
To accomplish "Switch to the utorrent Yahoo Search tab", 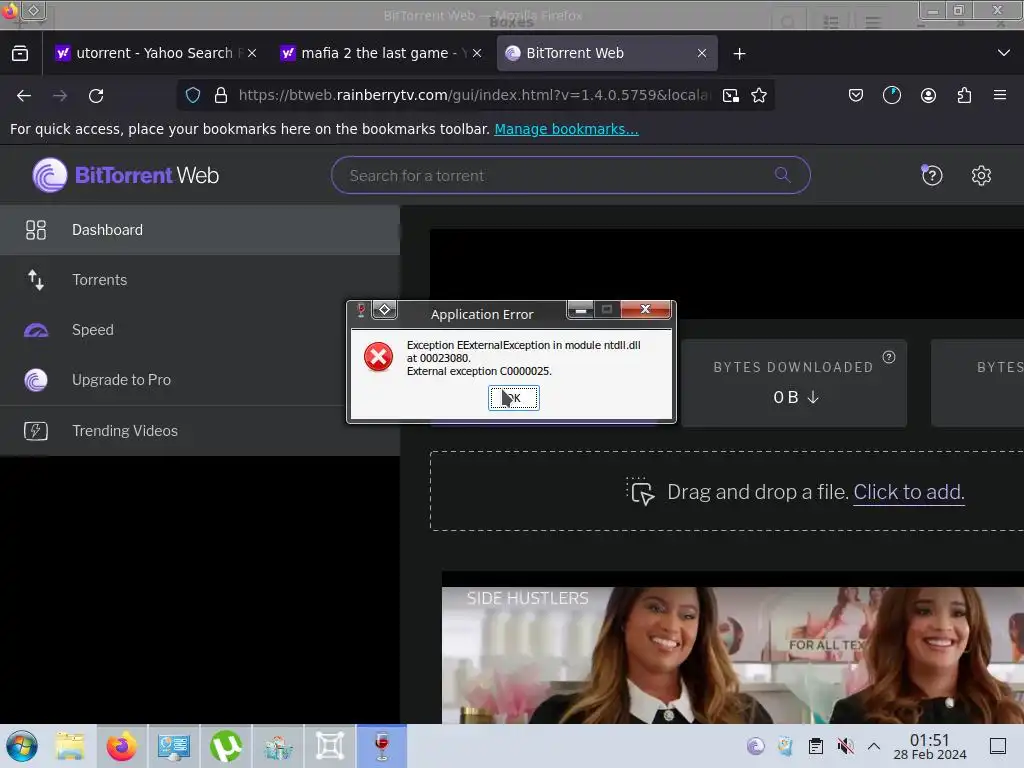I will (x=155, y=53).
